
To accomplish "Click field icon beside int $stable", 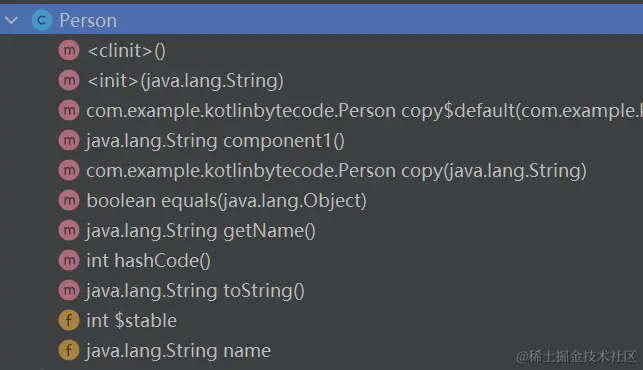I will tap(69, 320).
